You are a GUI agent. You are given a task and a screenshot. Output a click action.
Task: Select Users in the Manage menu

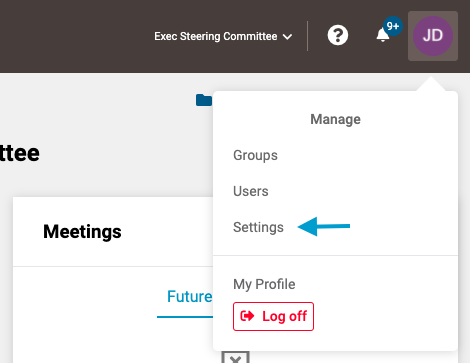coord(251,191)
